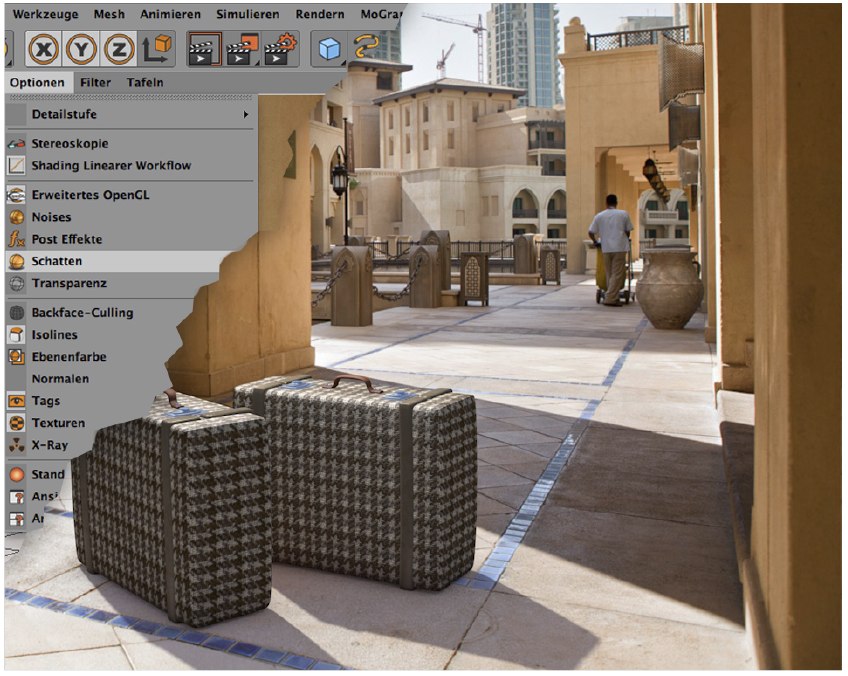Image resolution: width=848 pixels, height=676 pixels.
Task: Click the Erweitertes OpenGL entry
Action: (90, 195)
